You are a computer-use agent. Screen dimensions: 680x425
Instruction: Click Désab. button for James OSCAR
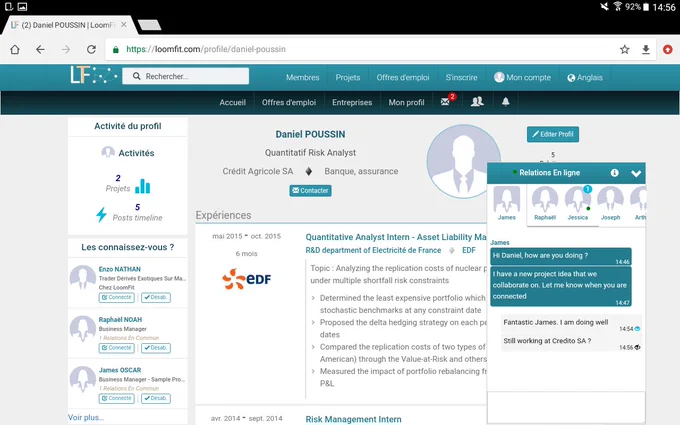[x=156, y=398]
